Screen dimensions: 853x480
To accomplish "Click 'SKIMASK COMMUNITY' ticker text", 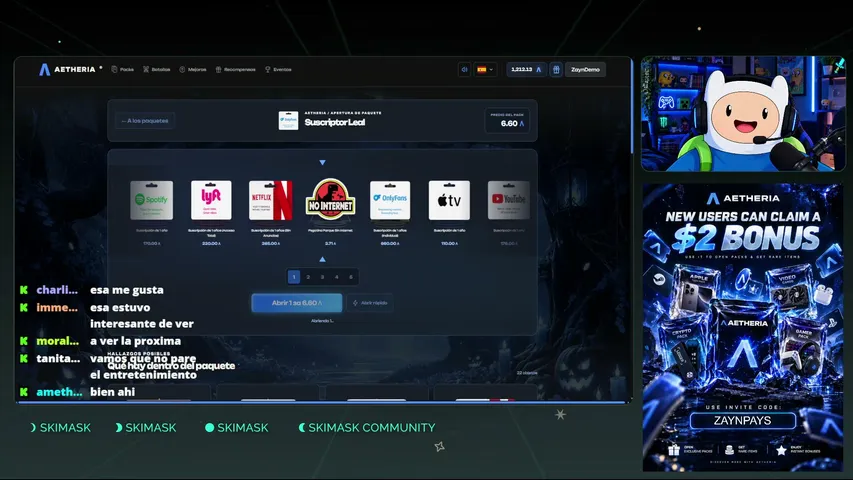I will tap(372, 428).
